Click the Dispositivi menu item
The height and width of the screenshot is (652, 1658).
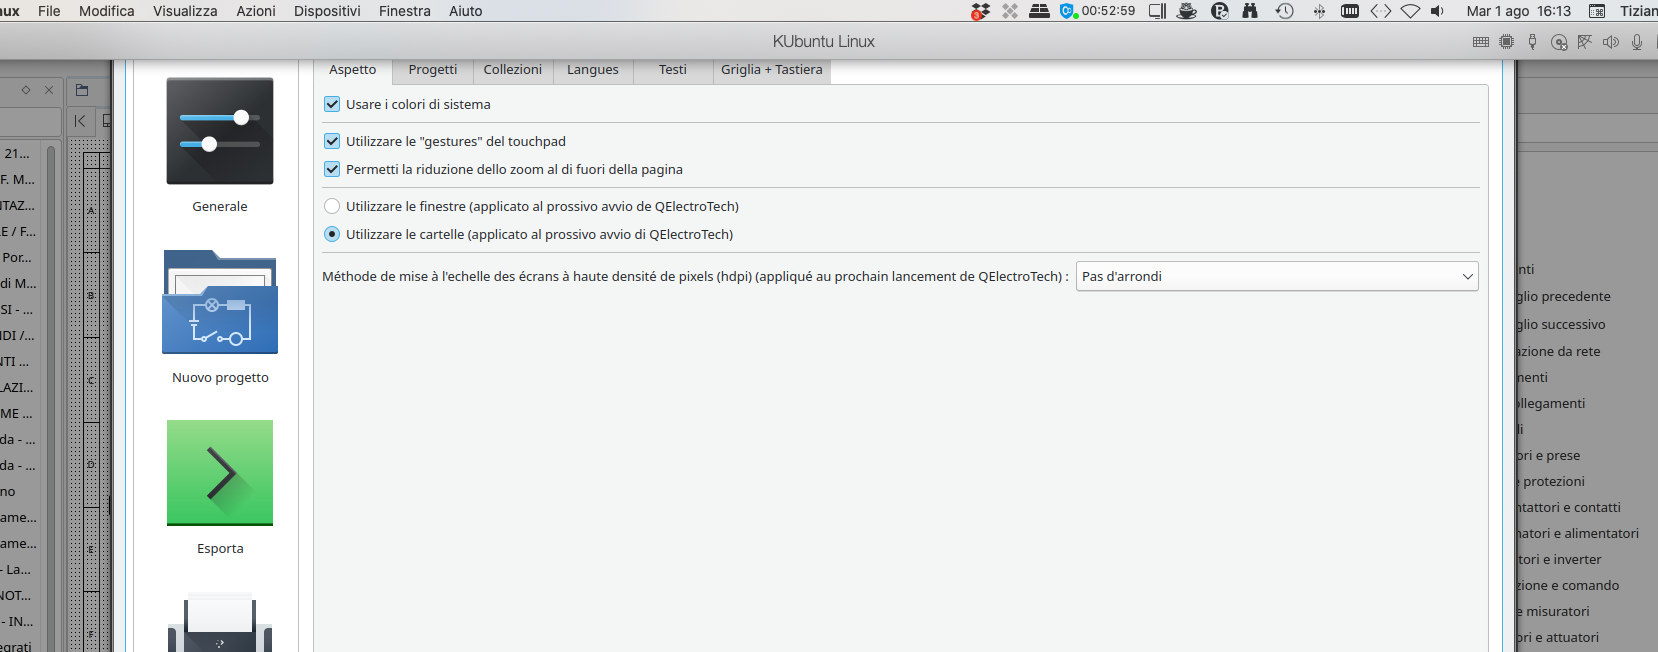327,11
